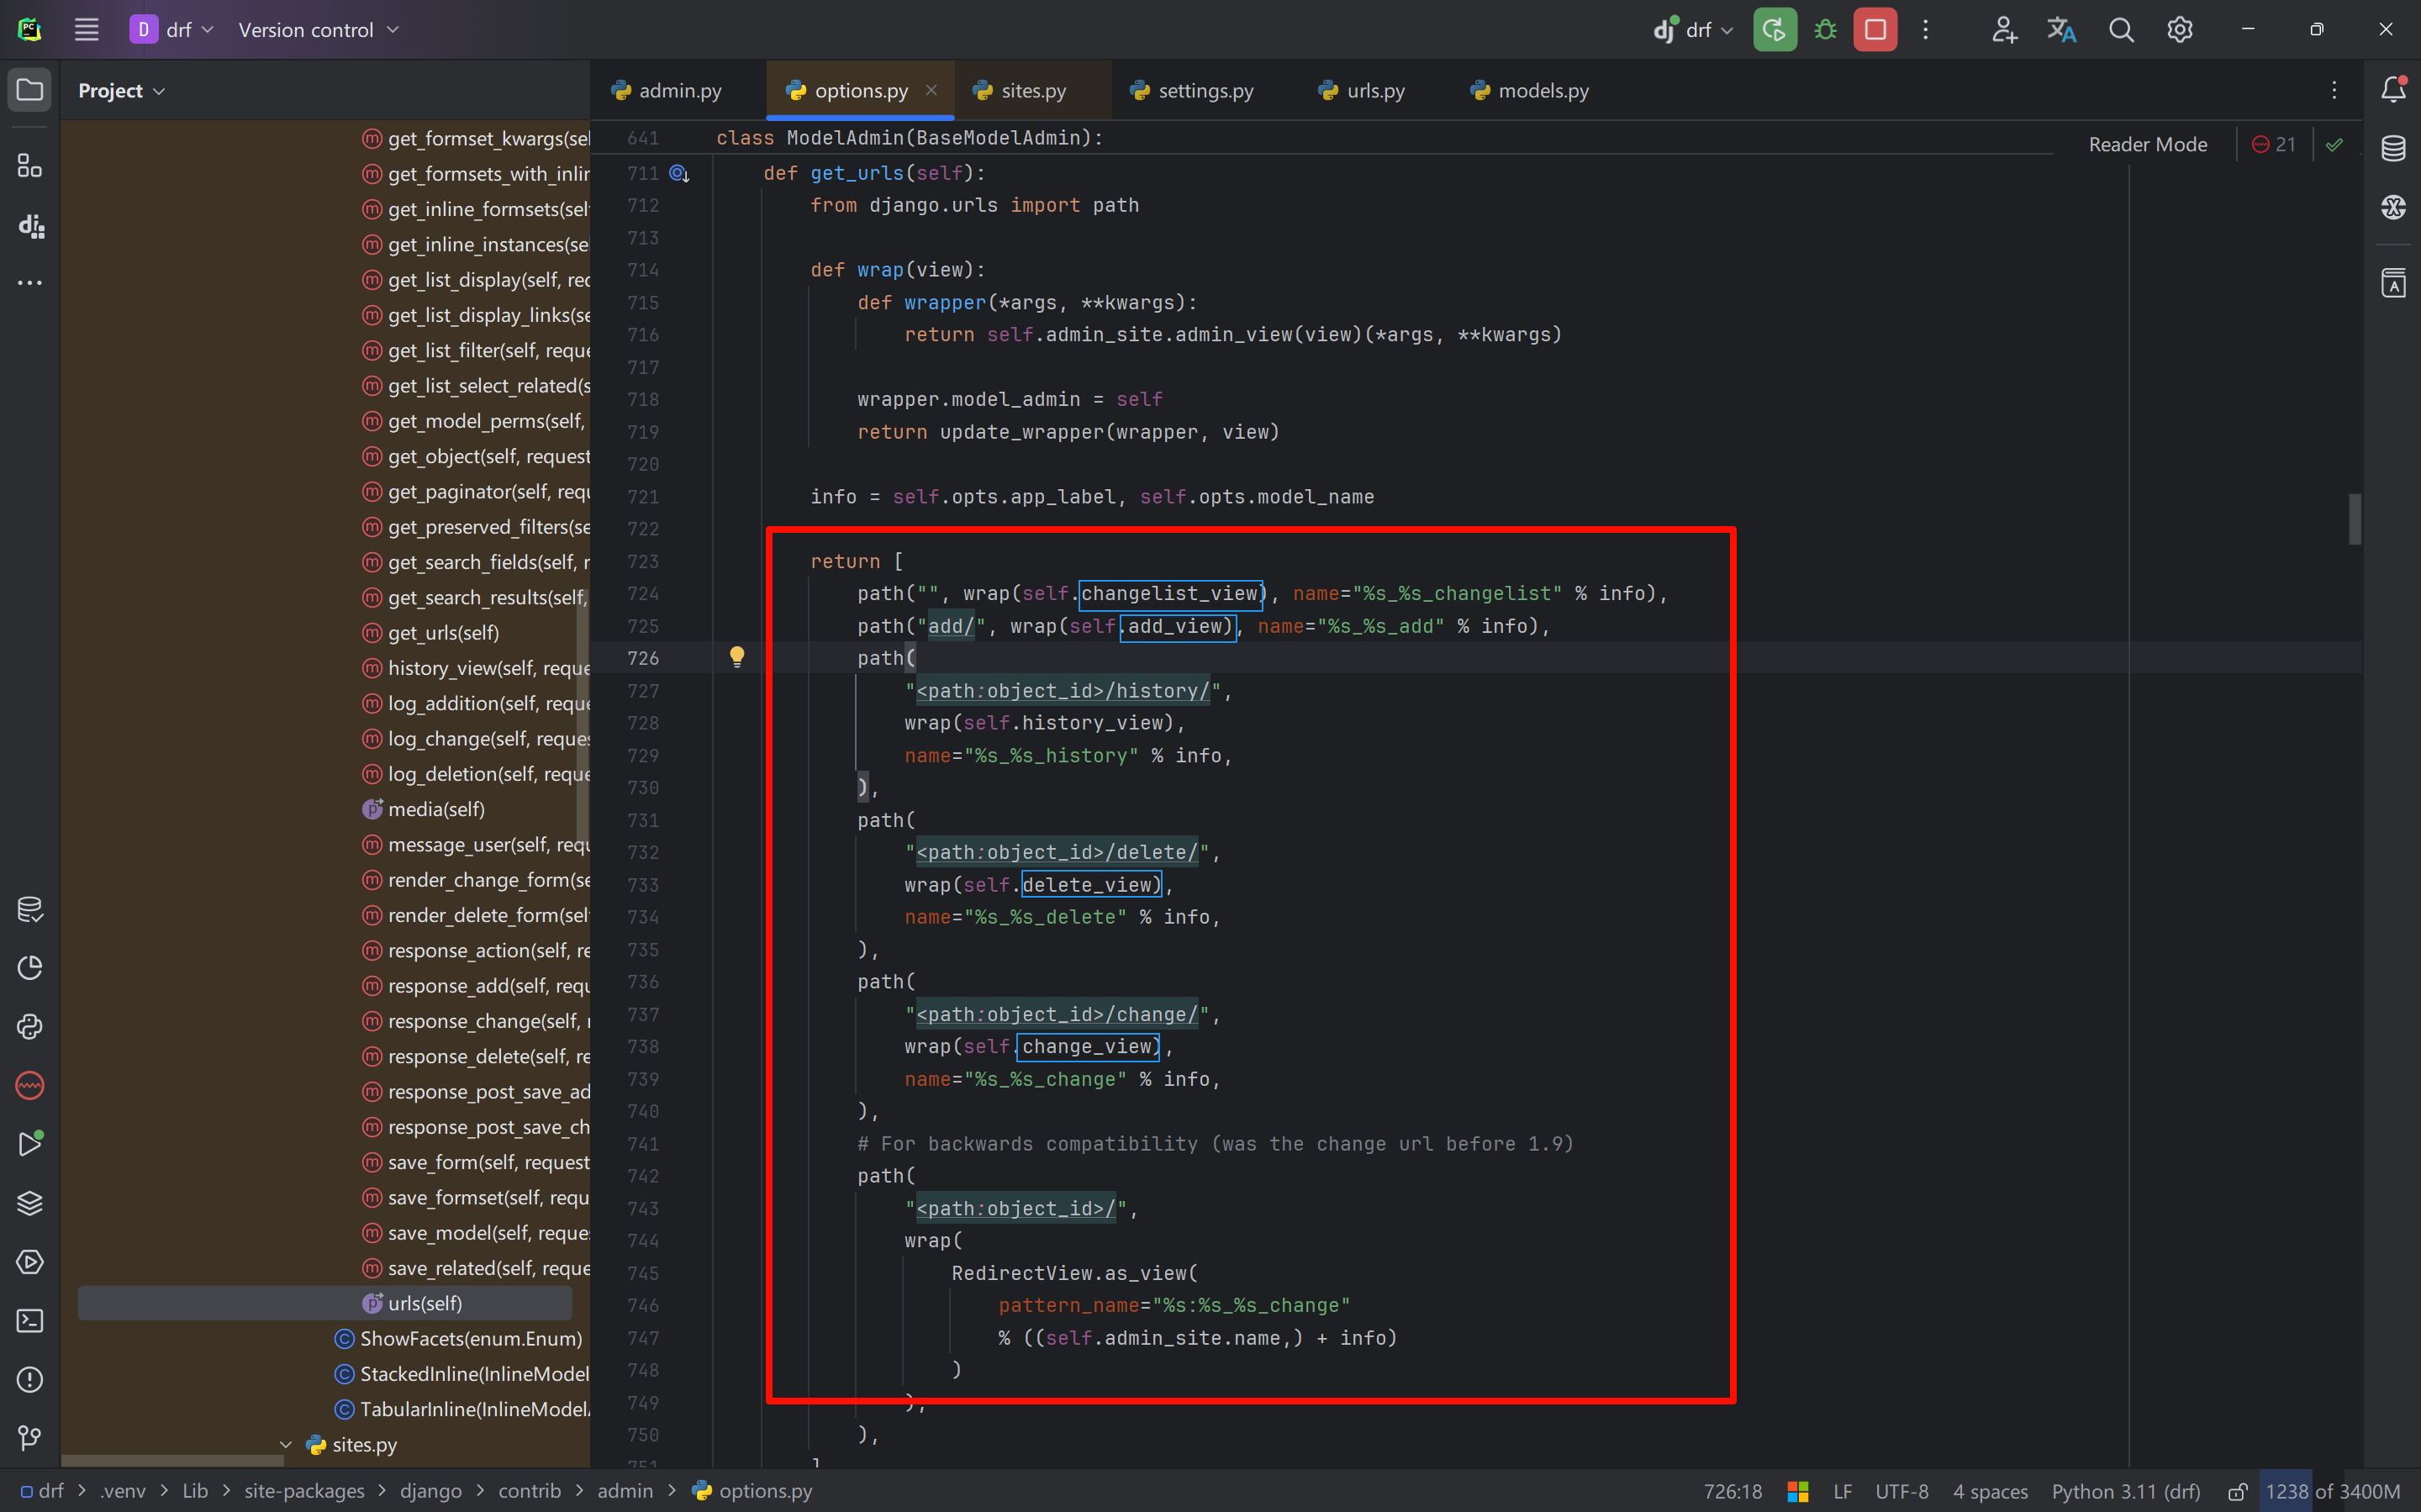
Task: Open the Notifications bell
Action: [2393, 90]
